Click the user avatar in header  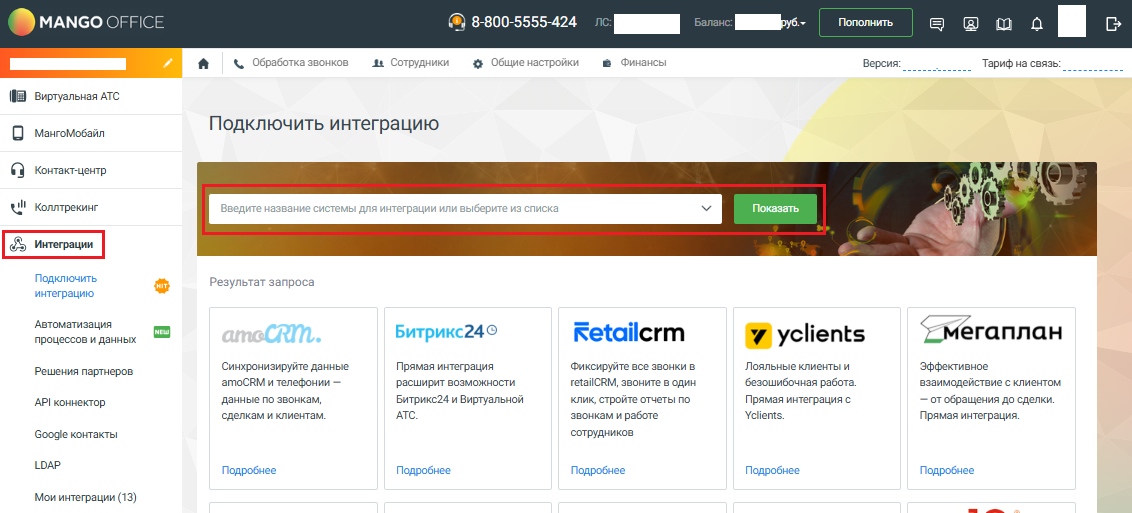pos(1072,21)
